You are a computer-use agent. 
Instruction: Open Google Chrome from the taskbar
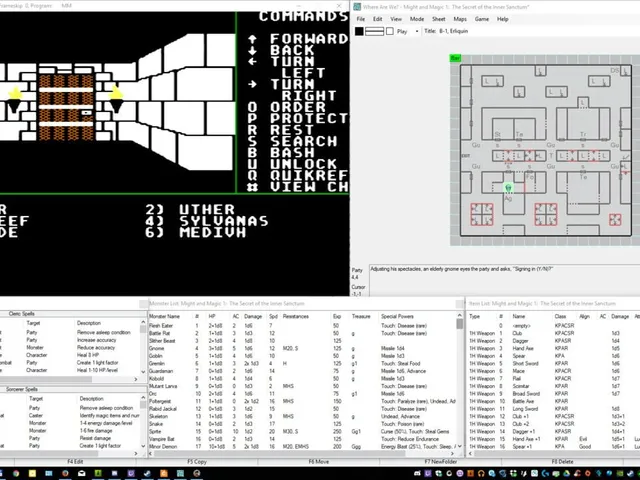(x=16, y=473)
